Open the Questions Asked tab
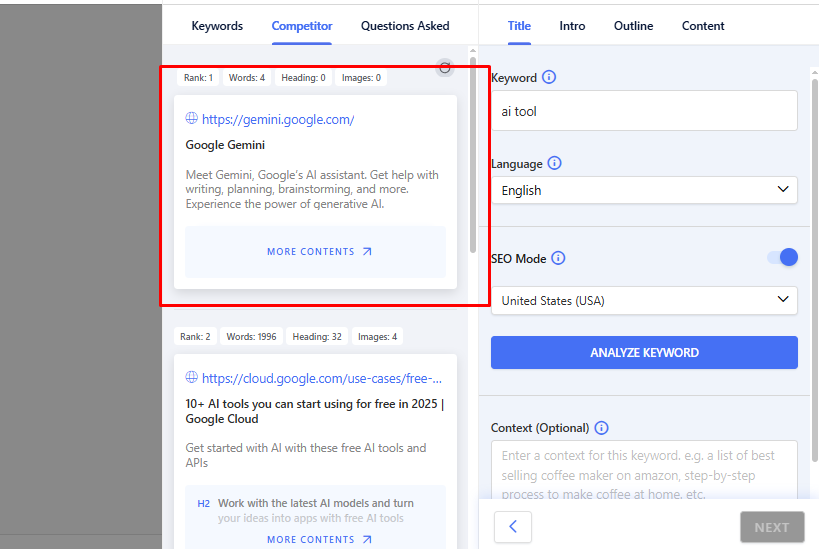819x549 pixels. click(x=405, y=26)
